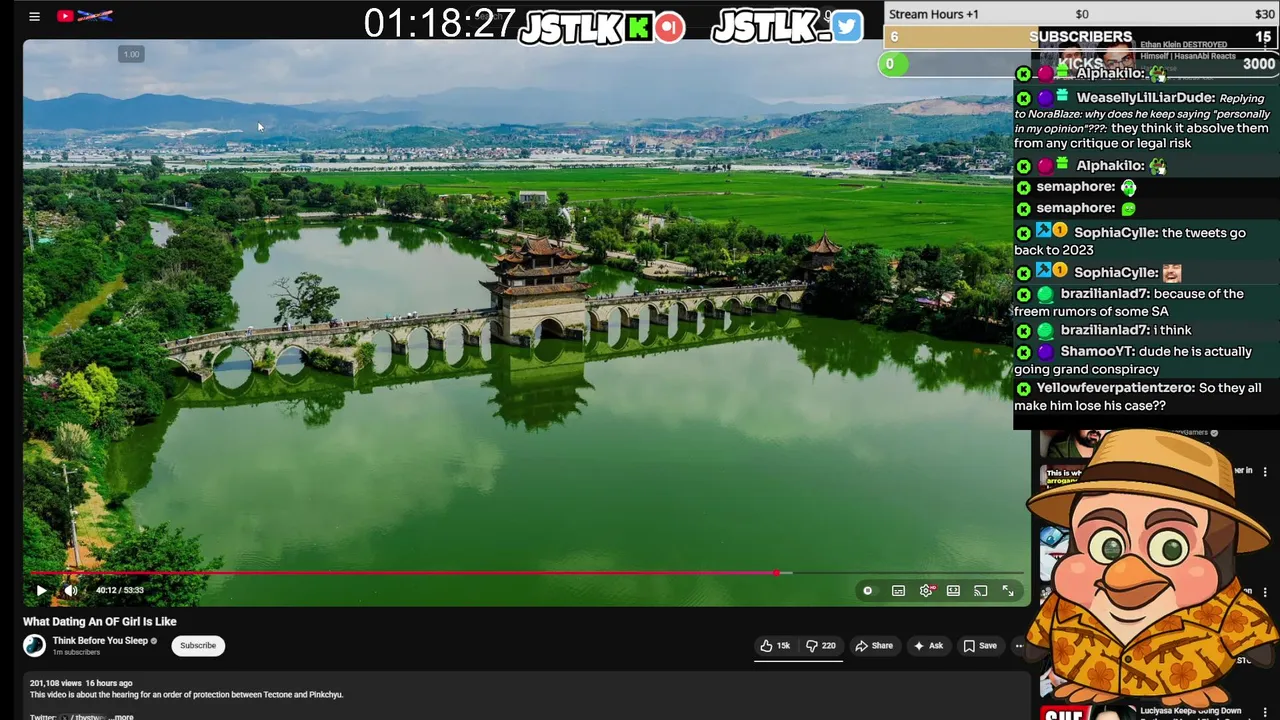Play the paused video
This screenshot has height=720, width=1280.
point(41,591)
